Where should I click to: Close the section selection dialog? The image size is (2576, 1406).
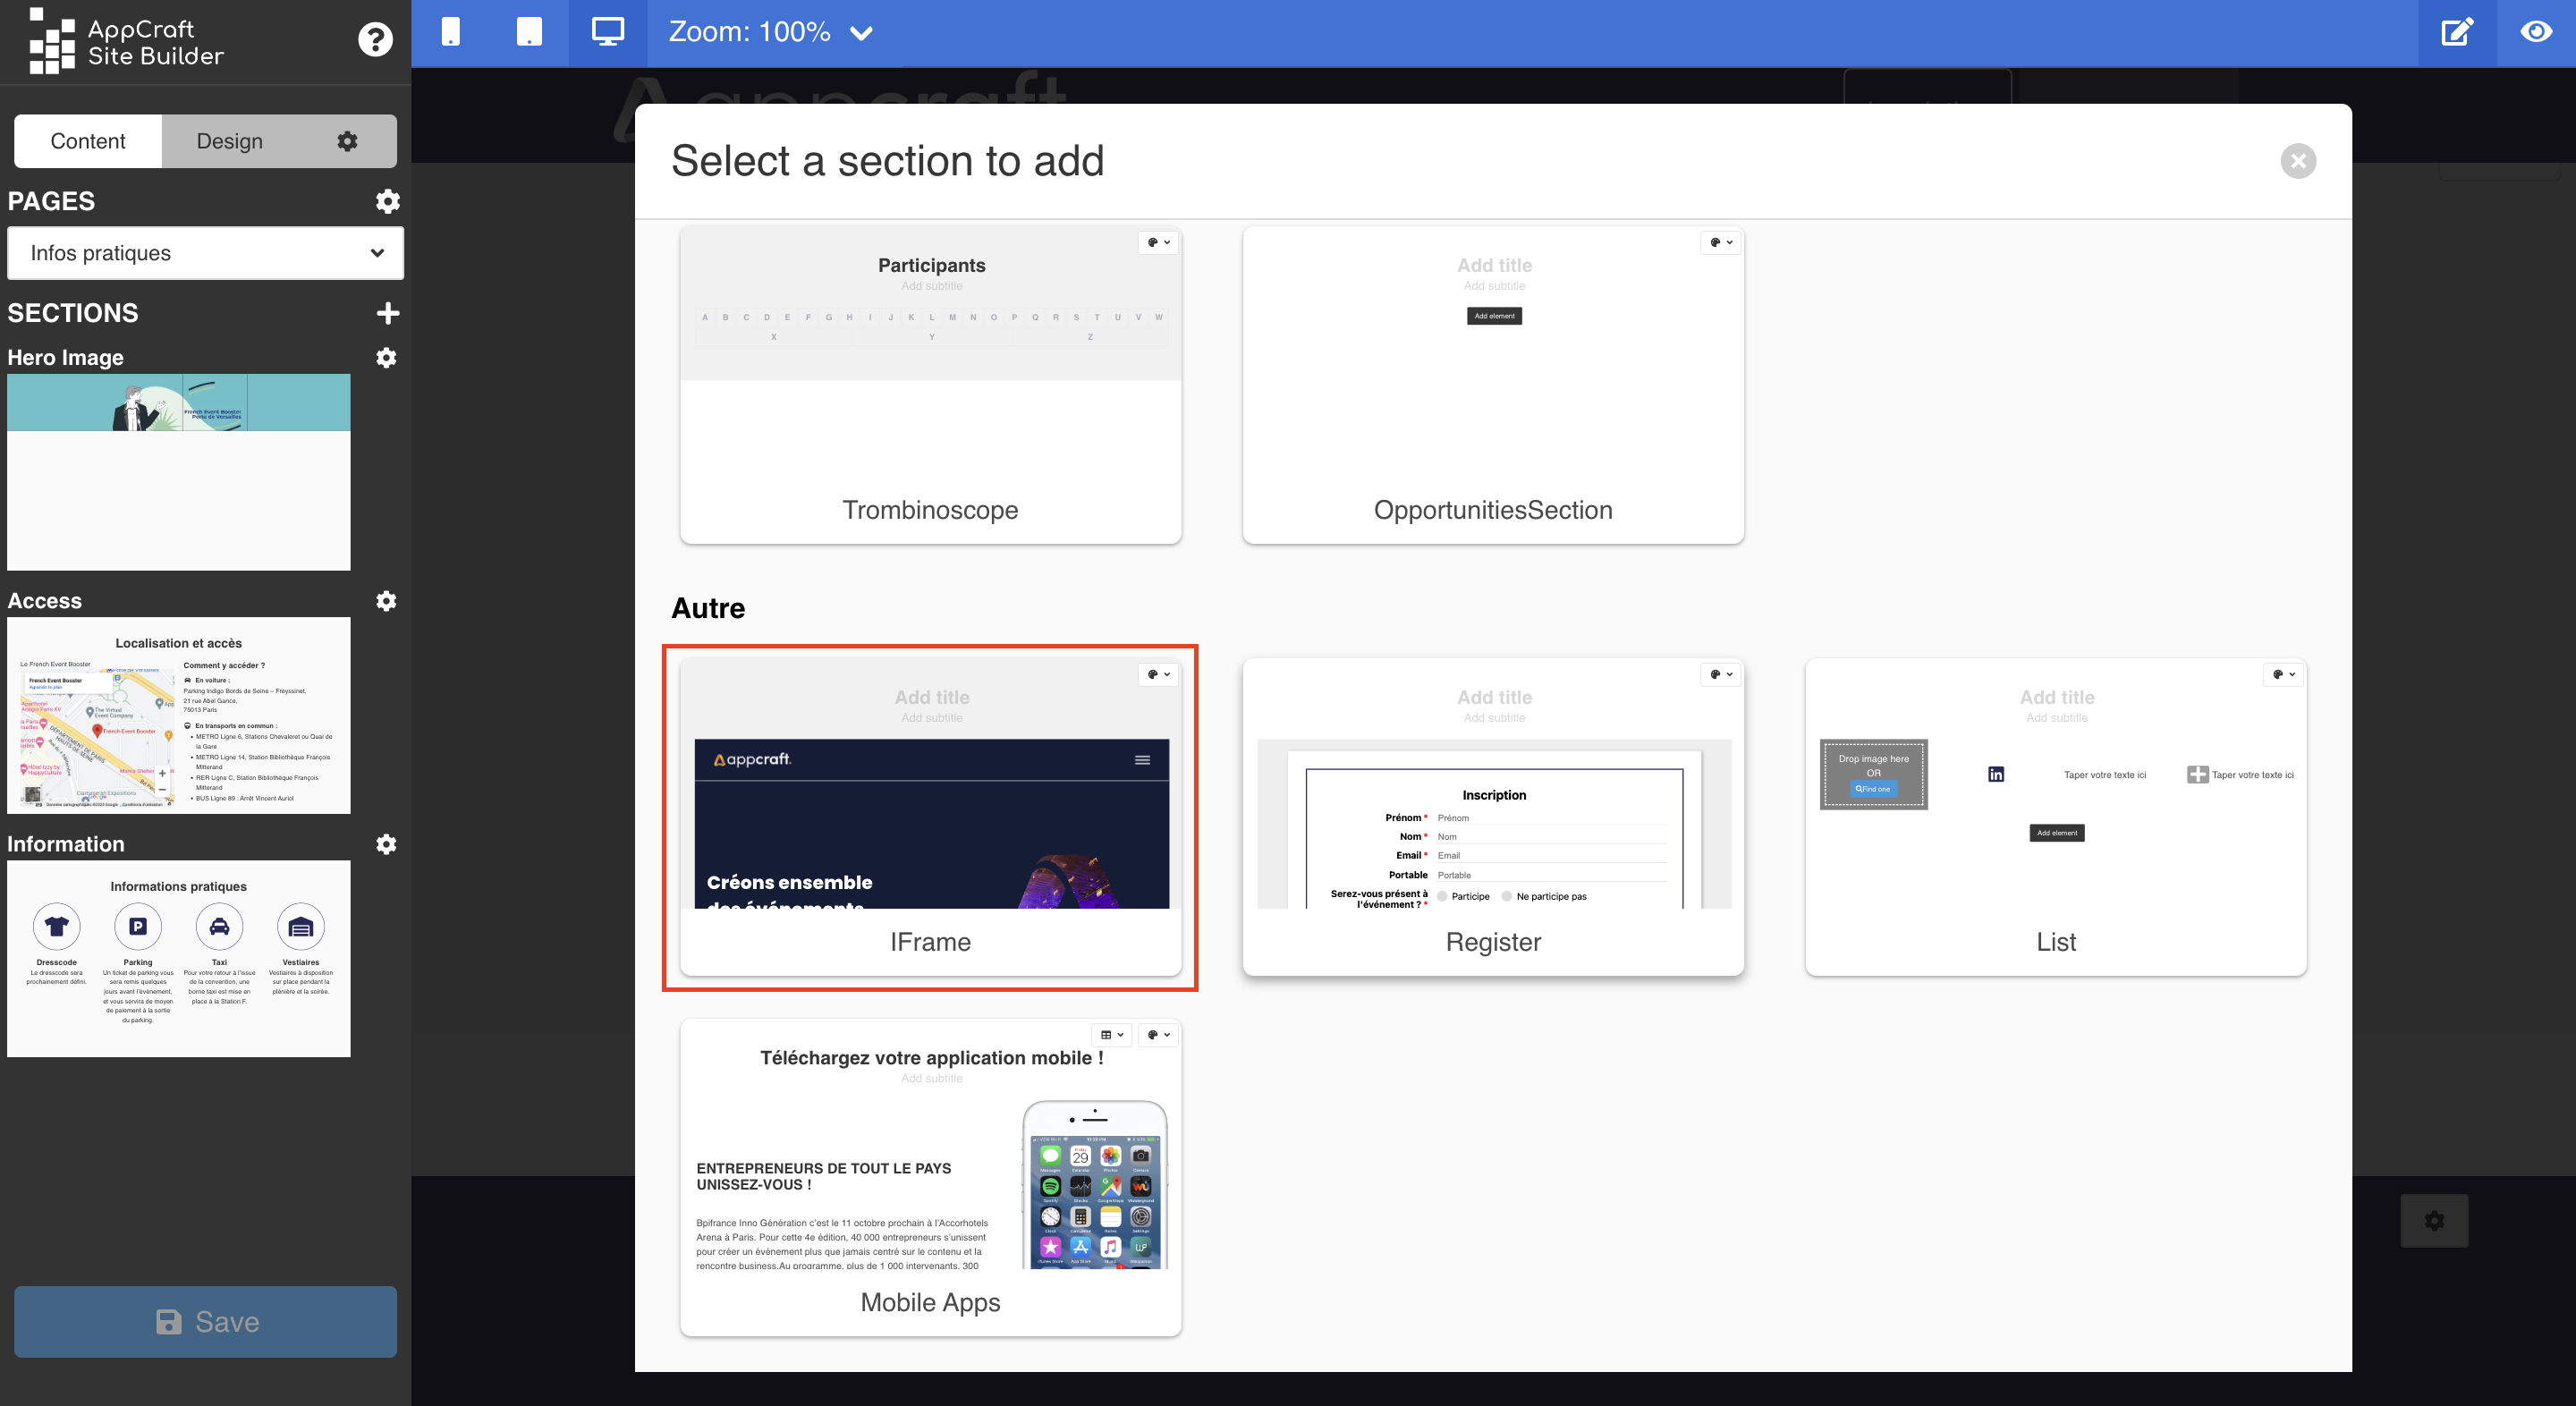click(x=2297, y=161)
